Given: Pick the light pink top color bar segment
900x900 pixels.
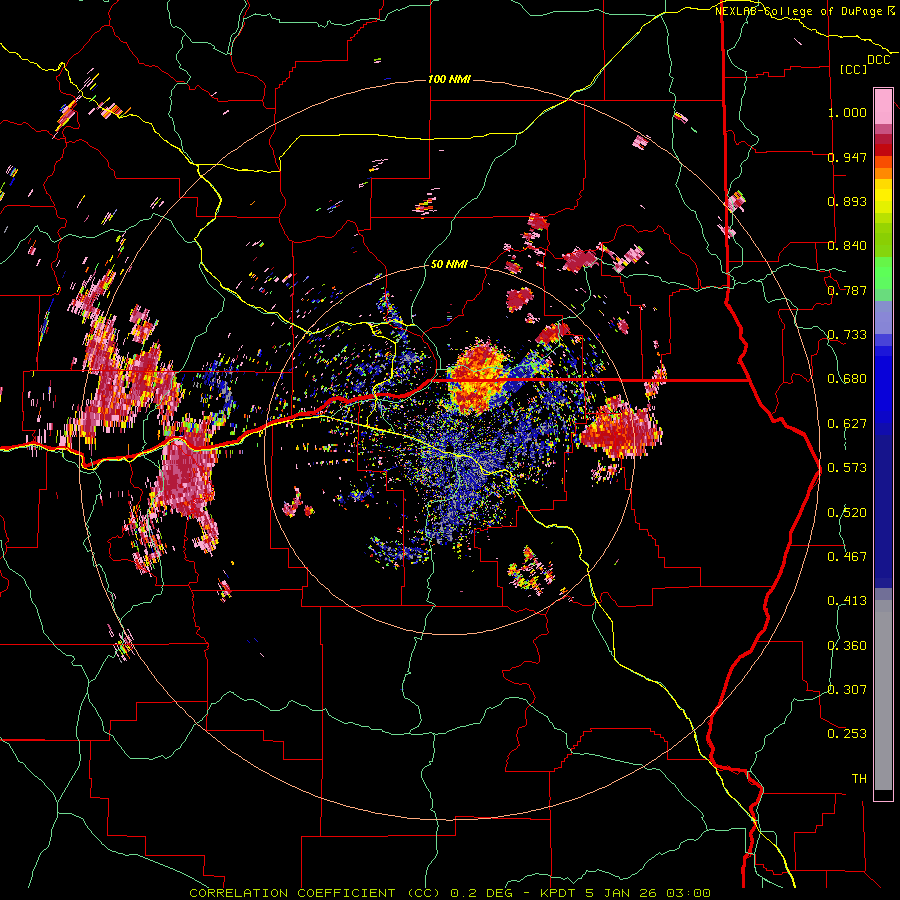Looking at the screenshot, I should coord(883,106).
